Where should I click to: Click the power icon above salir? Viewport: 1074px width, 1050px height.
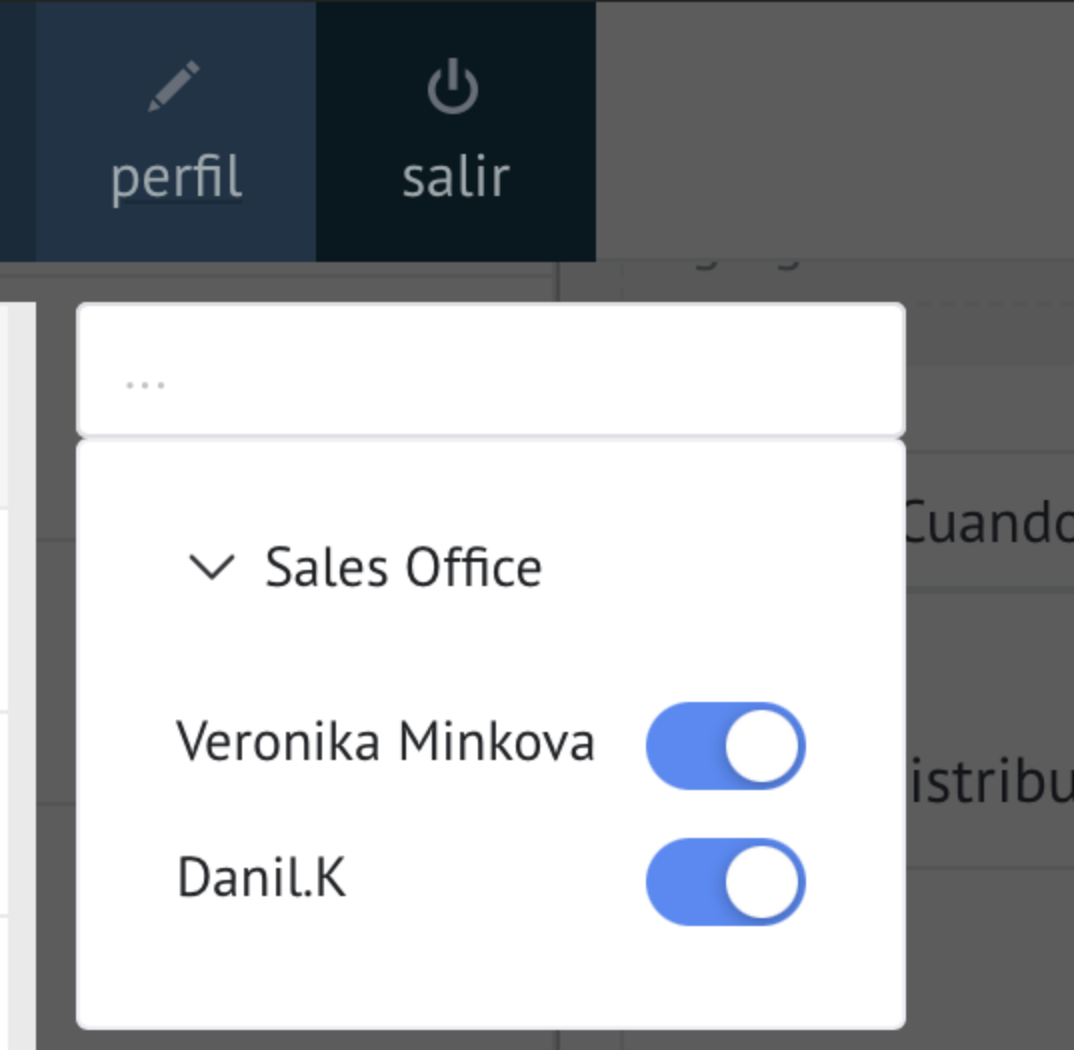(x=453, y=86)
